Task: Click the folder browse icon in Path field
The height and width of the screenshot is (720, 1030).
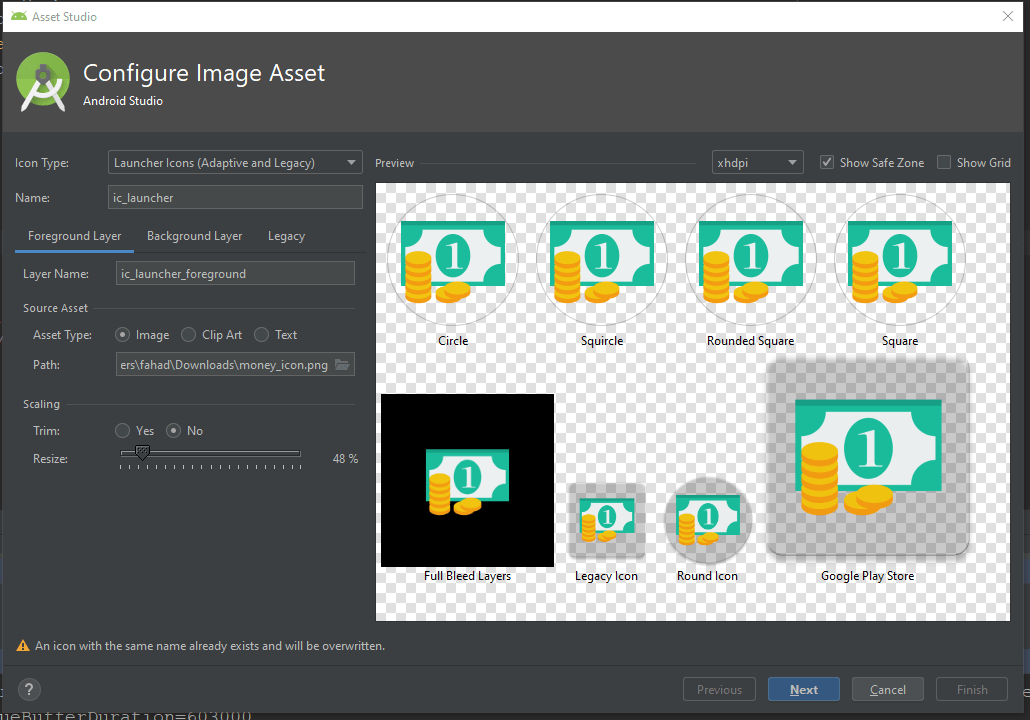Action: [x=342, y=365]
